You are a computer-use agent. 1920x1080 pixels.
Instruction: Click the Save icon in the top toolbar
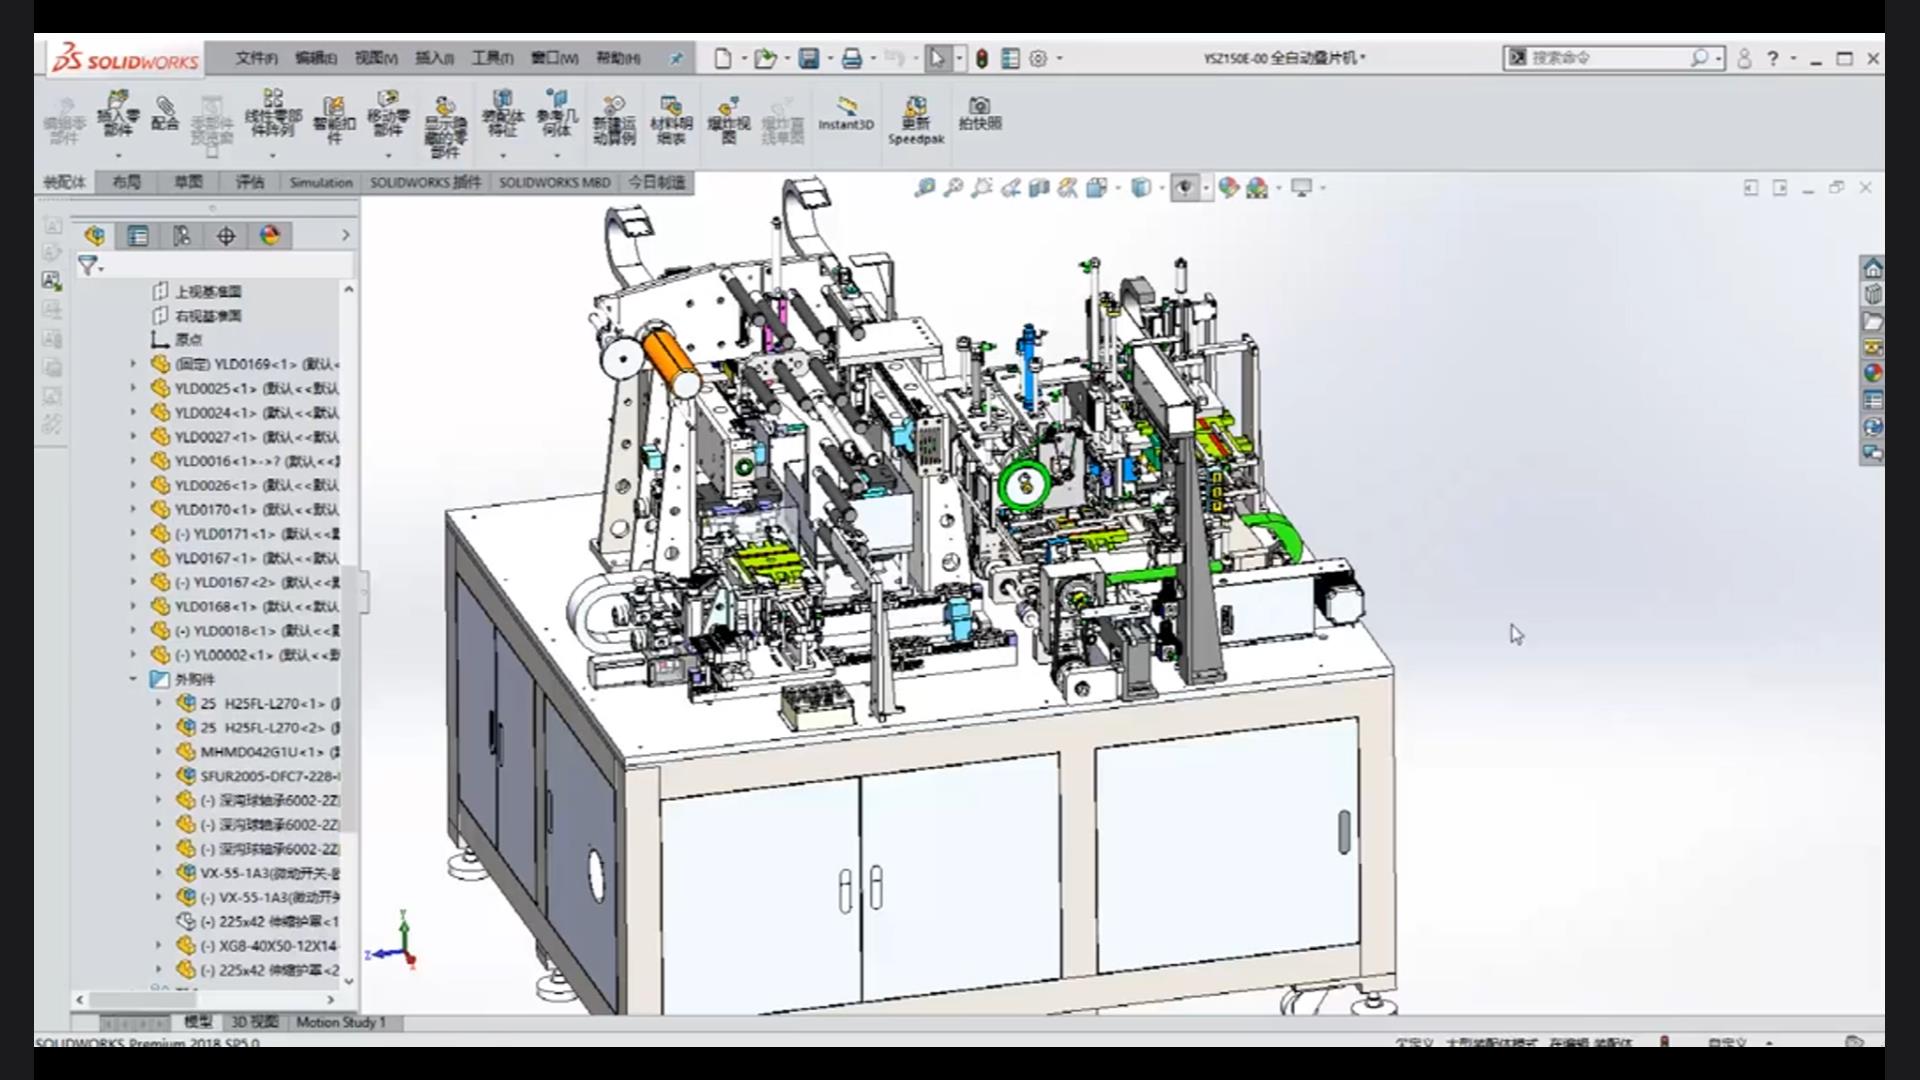809,59
